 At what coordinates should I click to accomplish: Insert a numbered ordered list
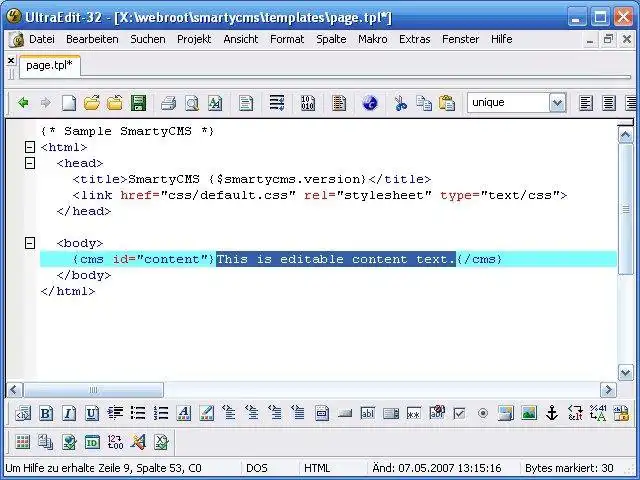161,413
